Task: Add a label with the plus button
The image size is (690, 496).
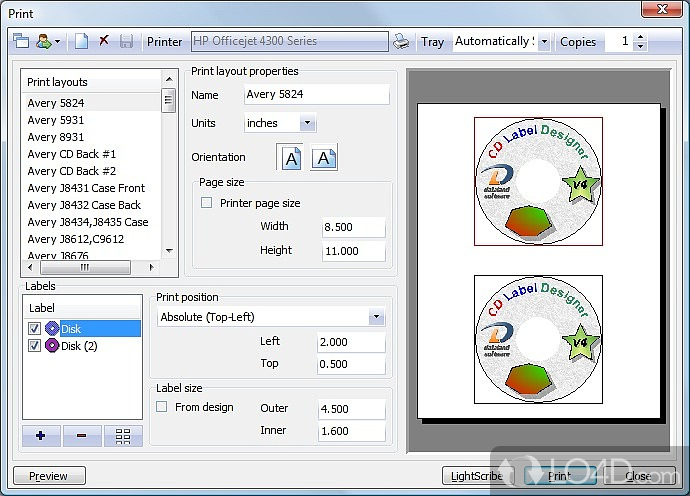Action: pos(41,436)
